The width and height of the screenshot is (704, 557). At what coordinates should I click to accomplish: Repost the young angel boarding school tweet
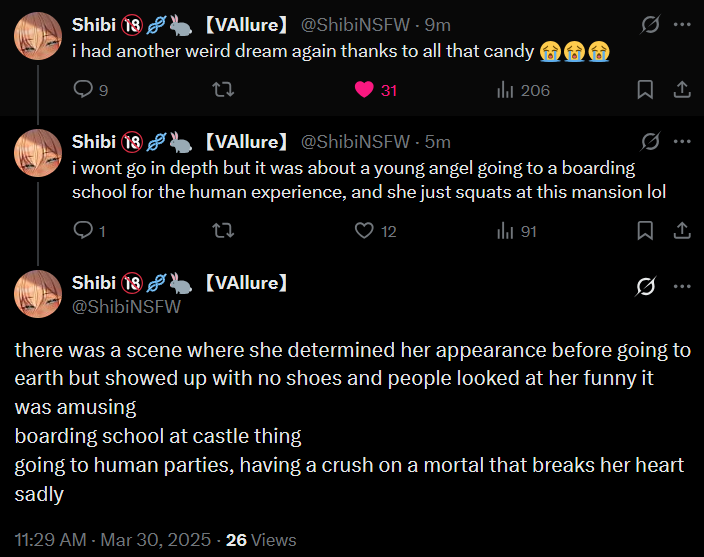(225, 231)
